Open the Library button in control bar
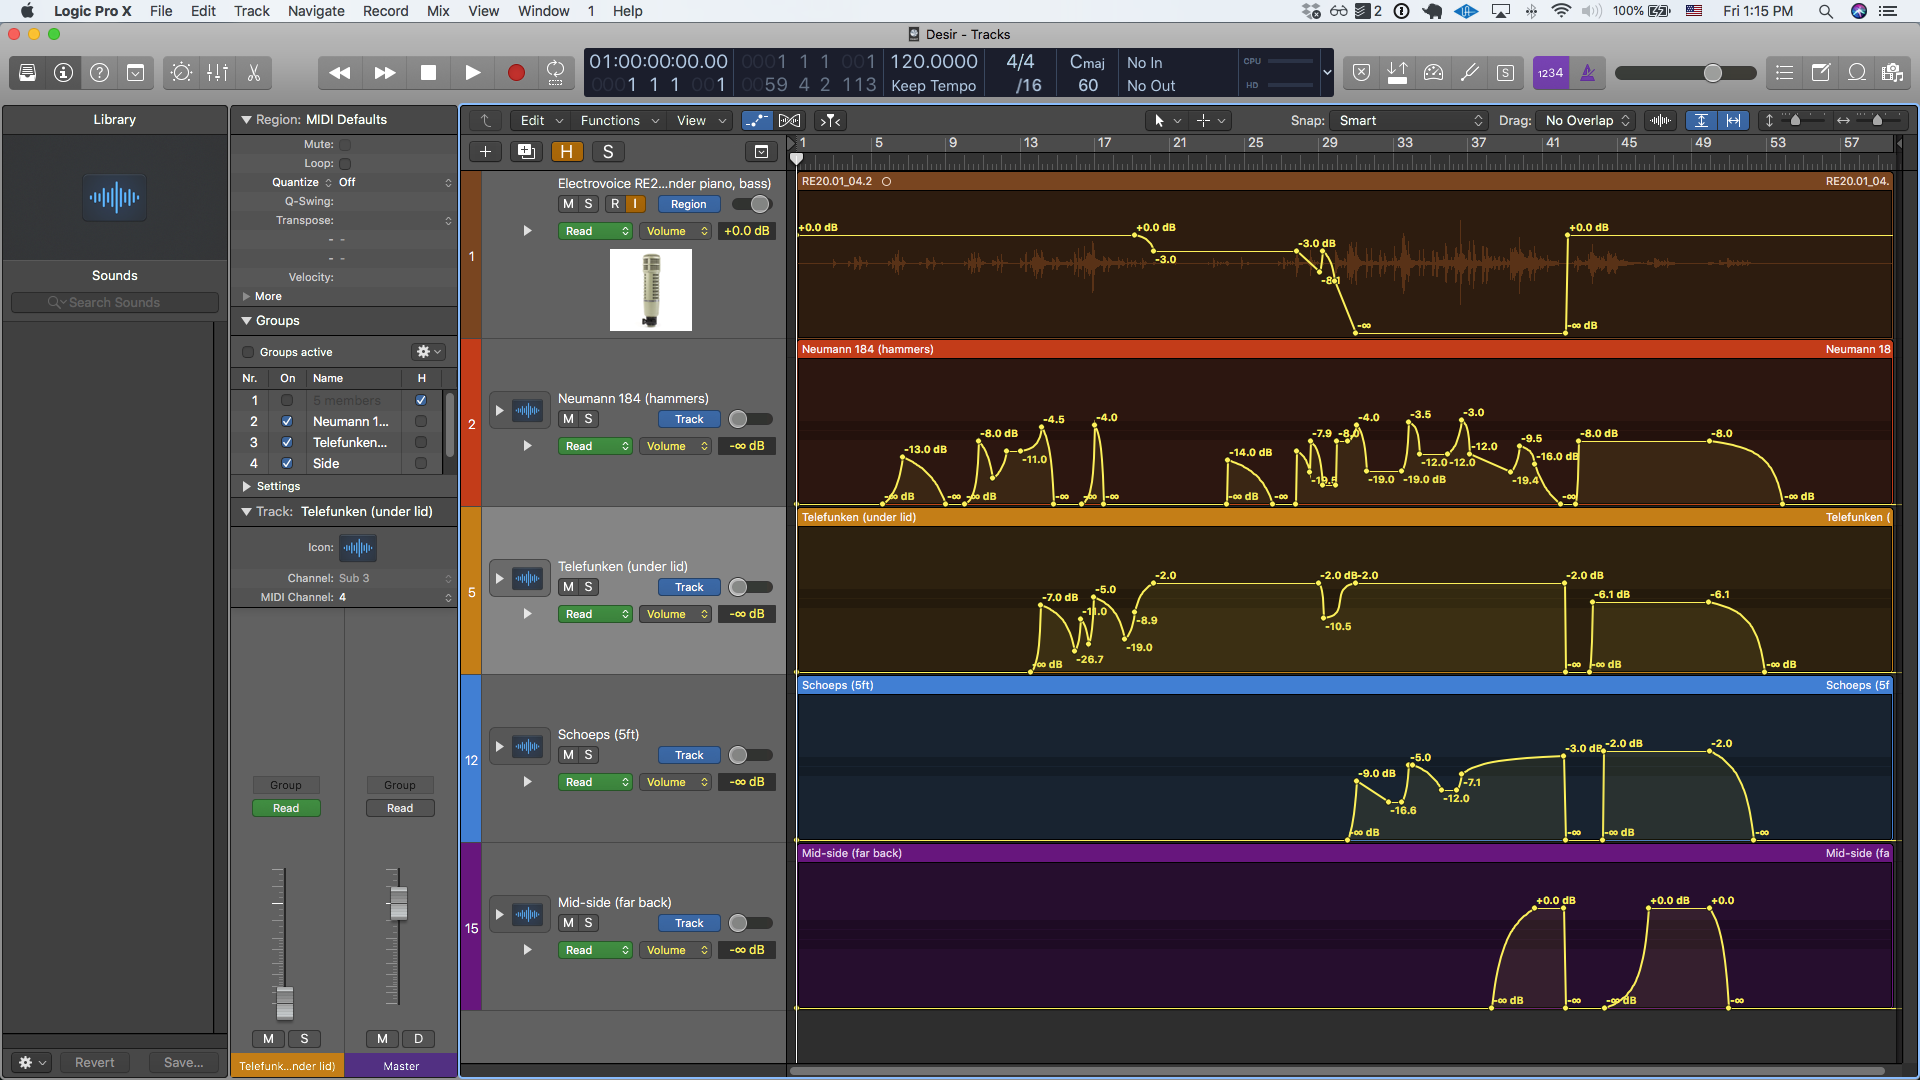Viewport: 1920px width, 1080px height. coord(28,73)
